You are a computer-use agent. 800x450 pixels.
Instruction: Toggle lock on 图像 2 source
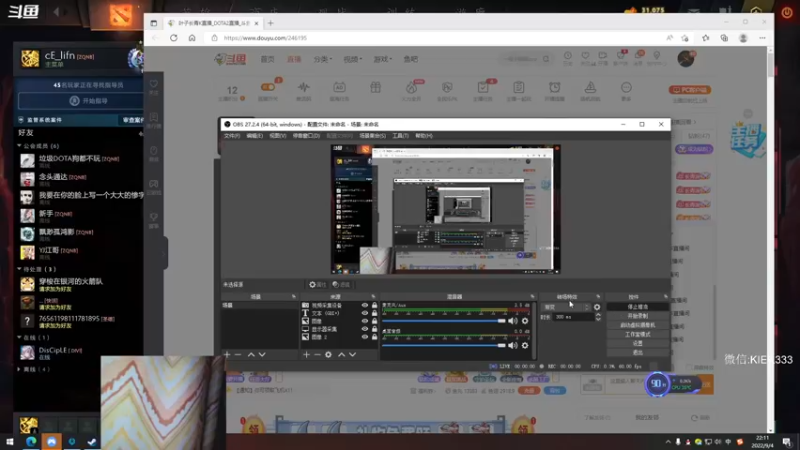(x=374, y=337)
